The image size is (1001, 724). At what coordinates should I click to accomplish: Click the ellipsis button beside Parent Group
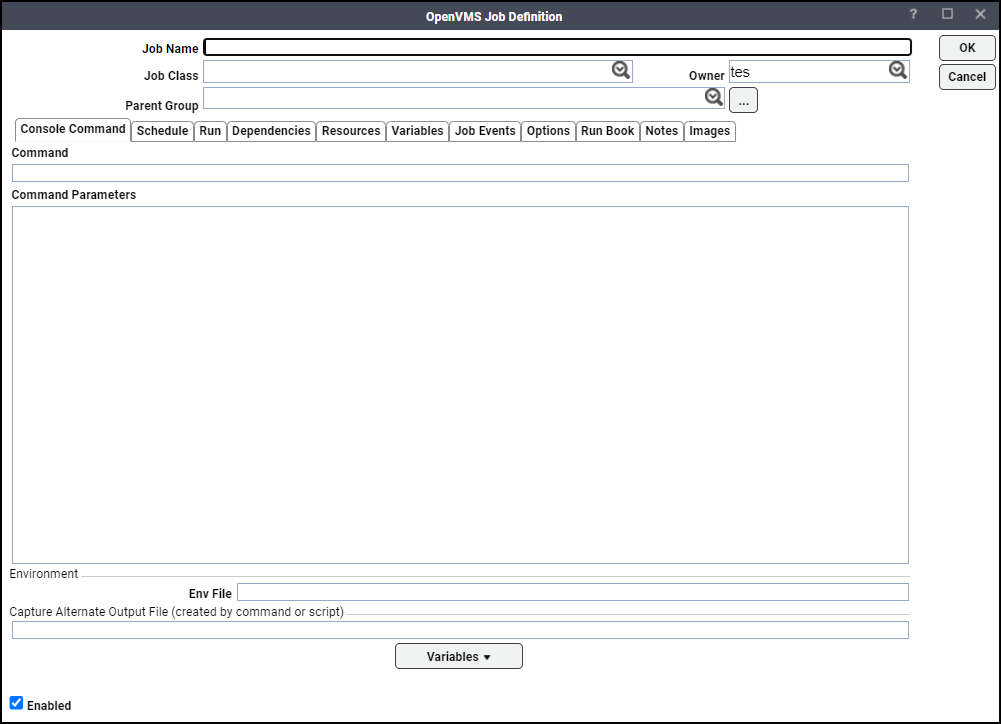pyautogui.click(x=743, y=100)
